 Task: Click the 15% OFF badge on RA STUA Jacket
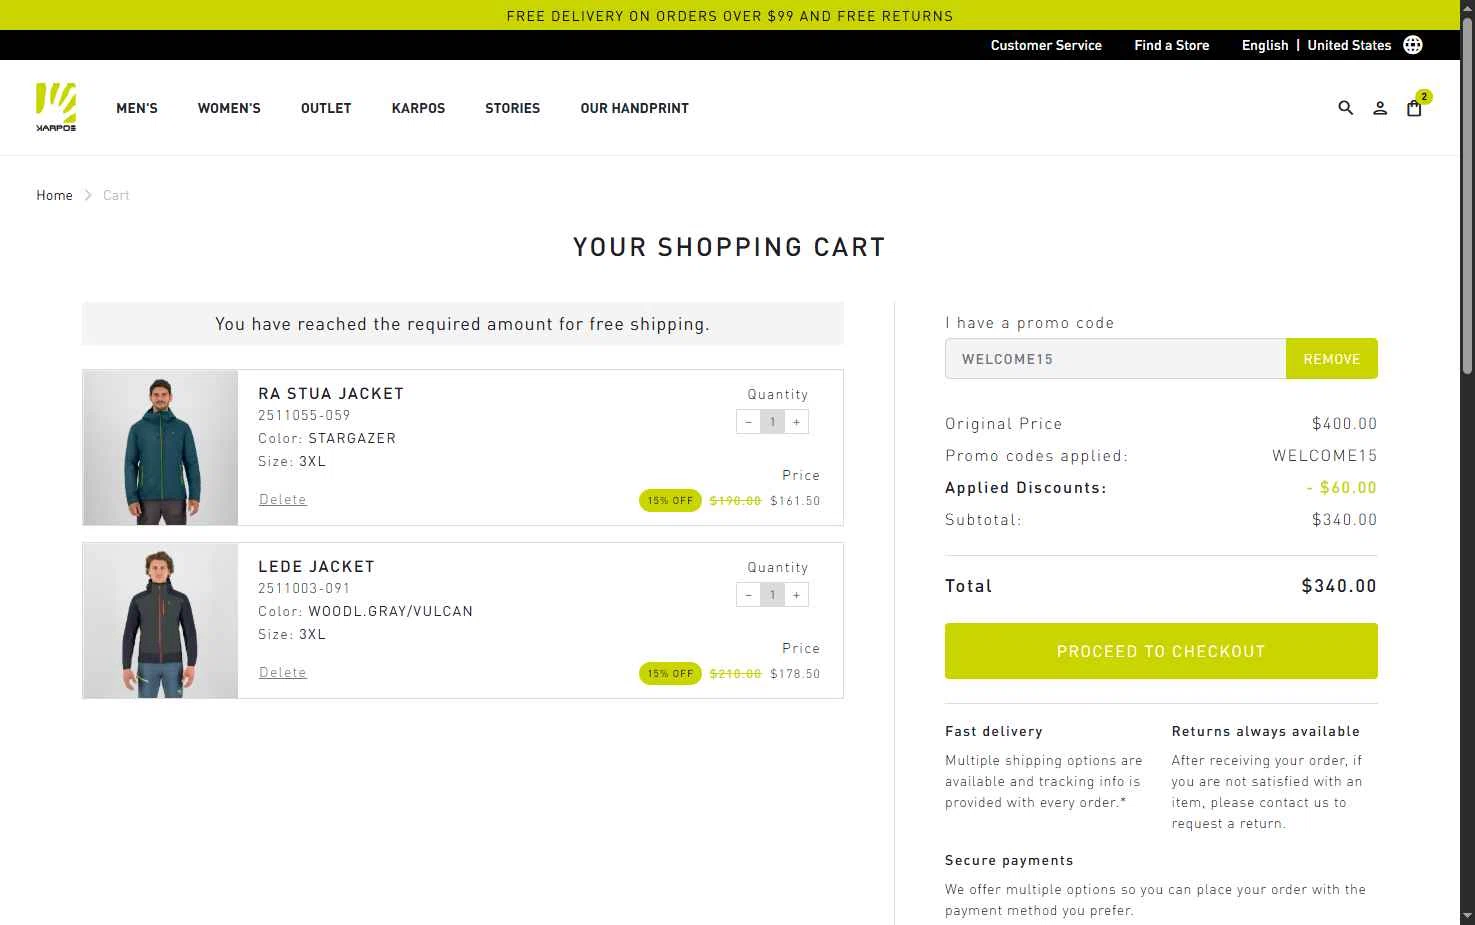(670, 501)
